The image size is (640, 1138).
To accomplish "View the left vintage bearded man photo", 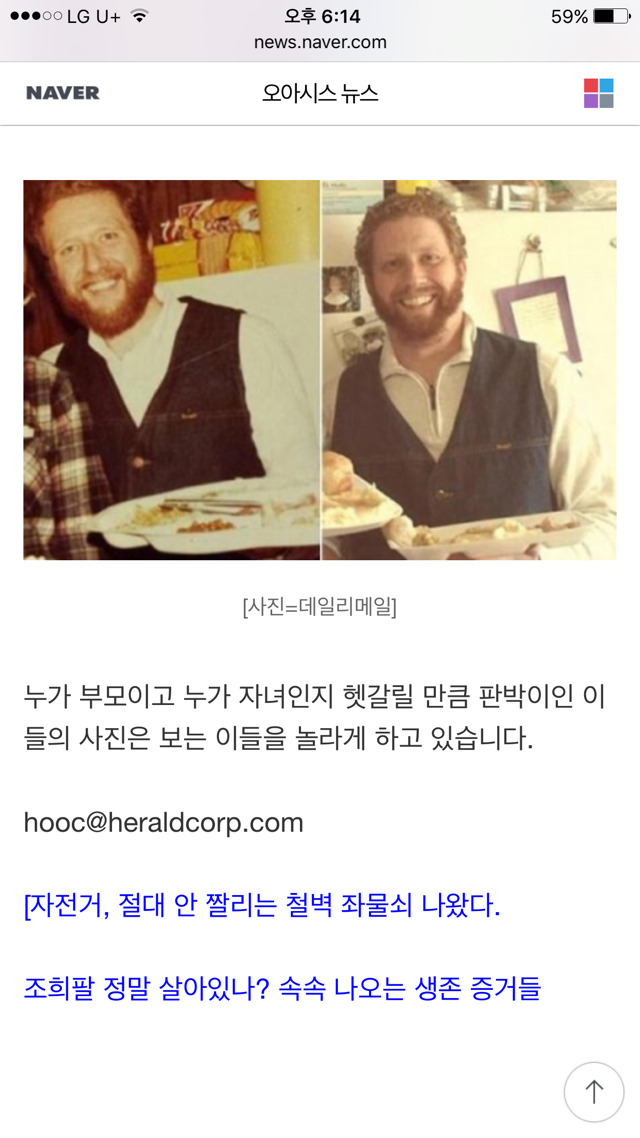I will tap(171, 369).
